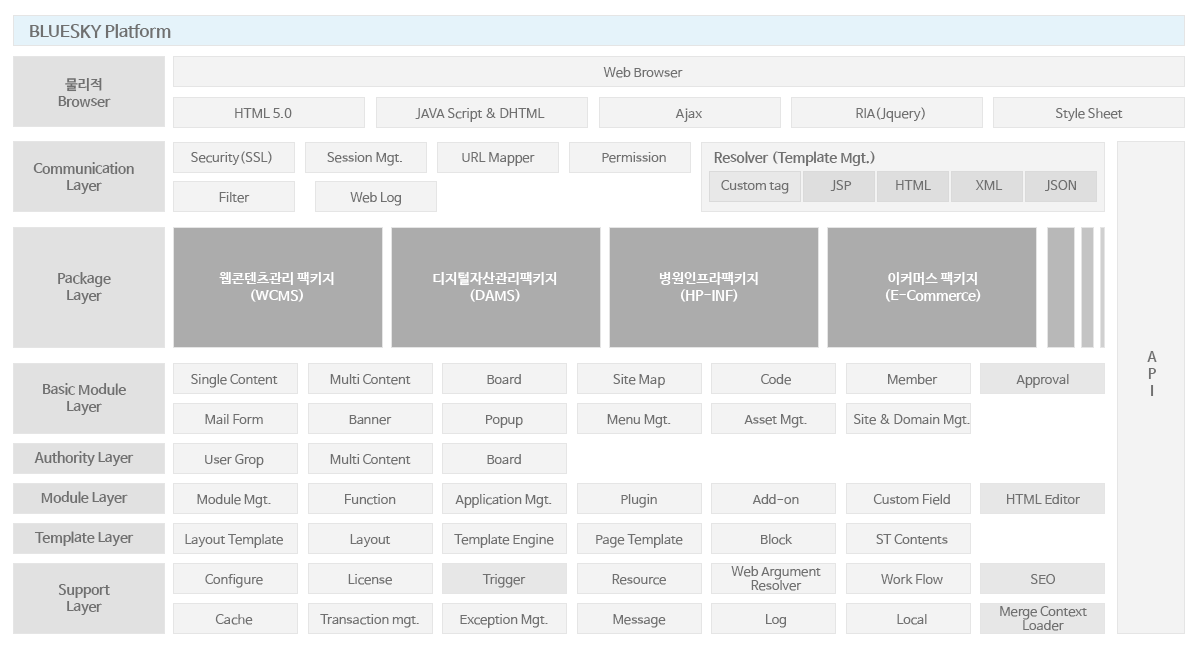Click the SEO box
Image resolution: width=1200 pixels, height=648 pixels.
coord(1042,579)
